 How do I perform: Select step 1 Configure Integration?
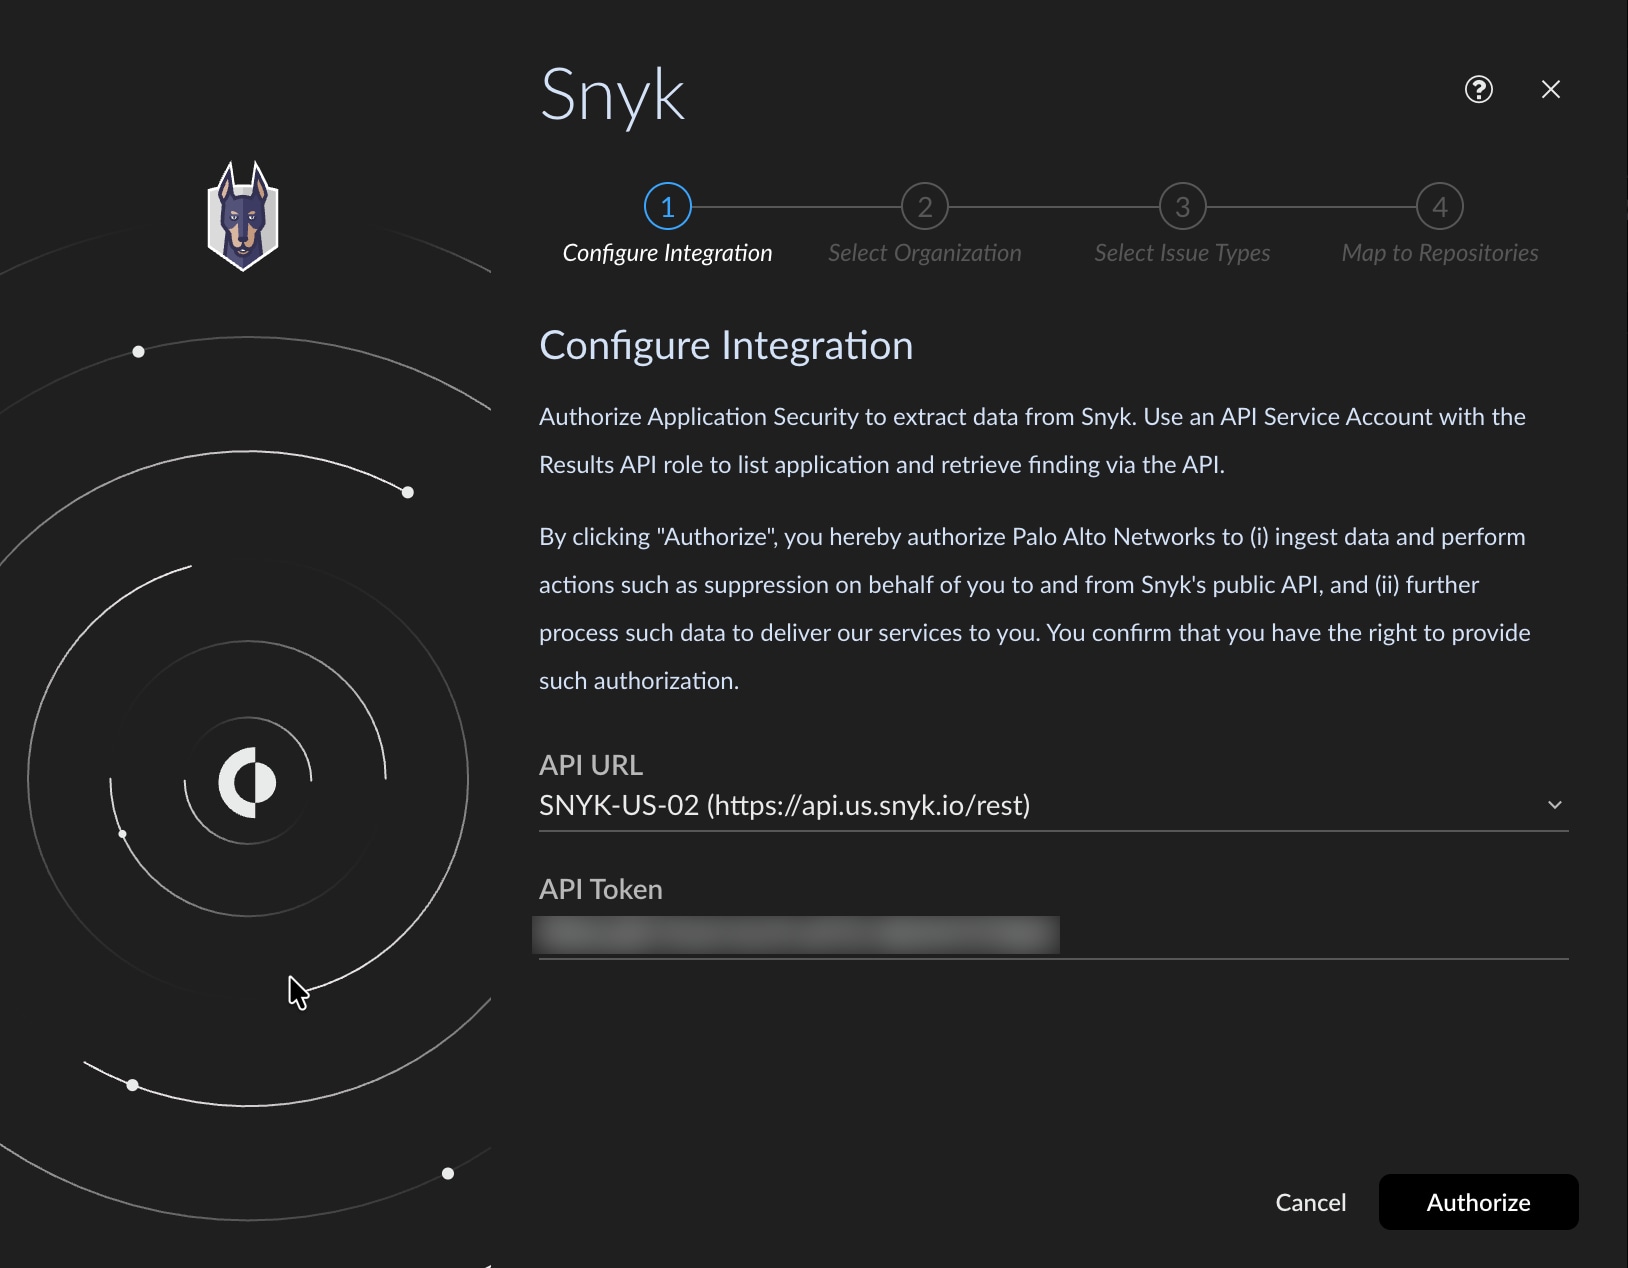[x=668, y=207]
